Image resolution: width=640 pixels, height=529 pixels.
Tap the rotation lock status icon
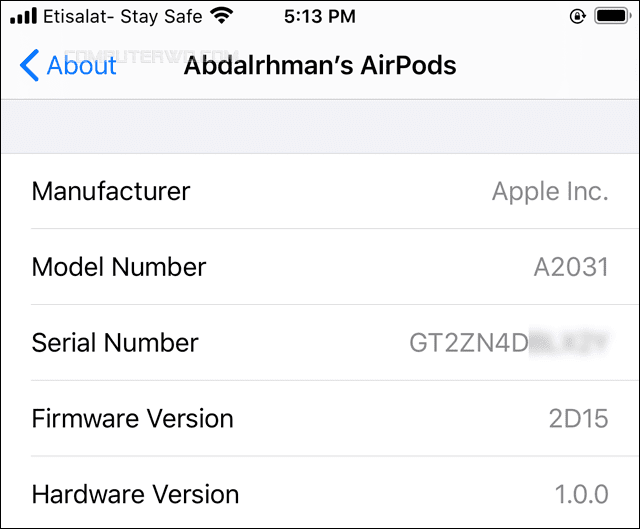[578, 16]
